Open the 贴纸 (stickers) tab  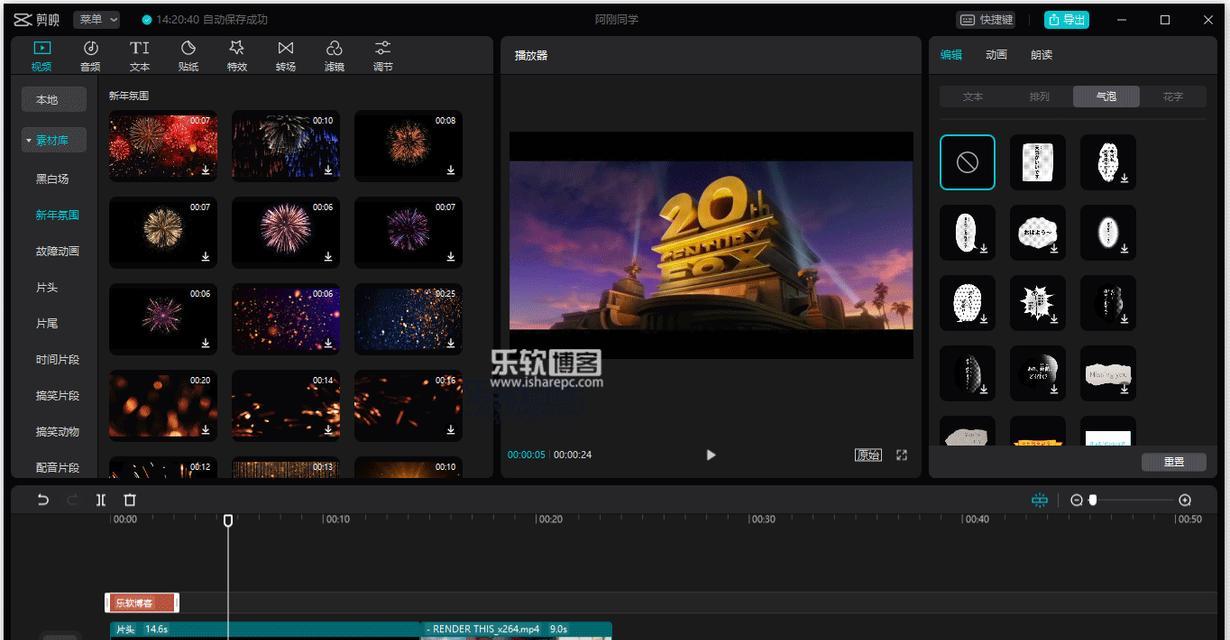[188, 56]
